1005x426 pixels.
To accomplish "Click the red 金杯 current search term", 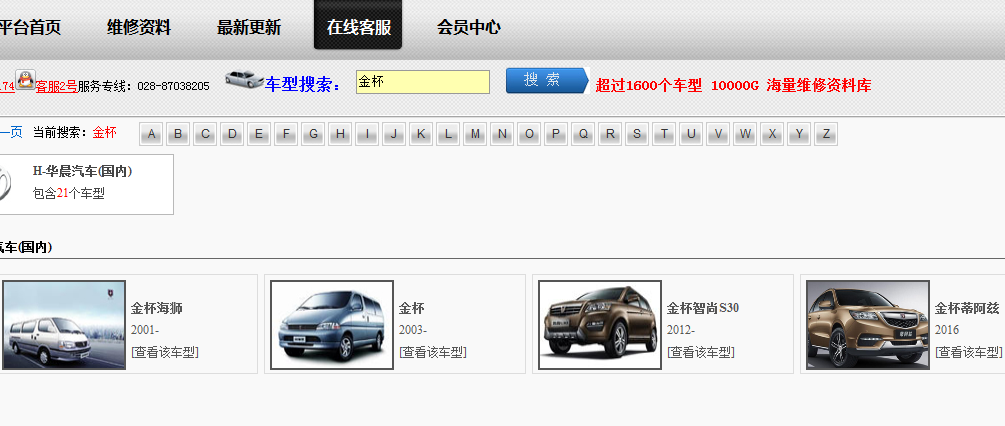I will pyautogui.click(x=104, y=133).
